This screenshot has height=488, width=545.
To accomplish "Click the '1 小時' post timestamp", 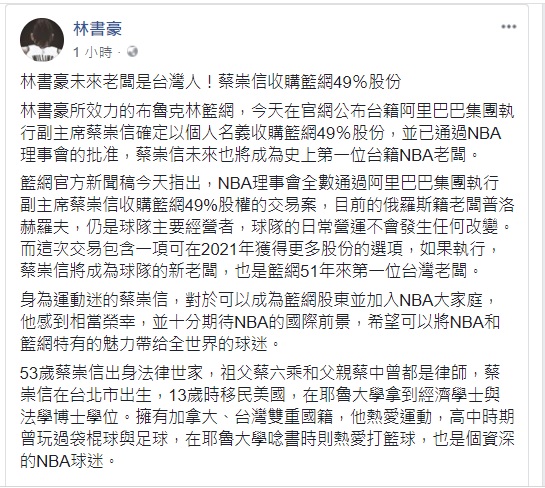I will coord(92,52).
